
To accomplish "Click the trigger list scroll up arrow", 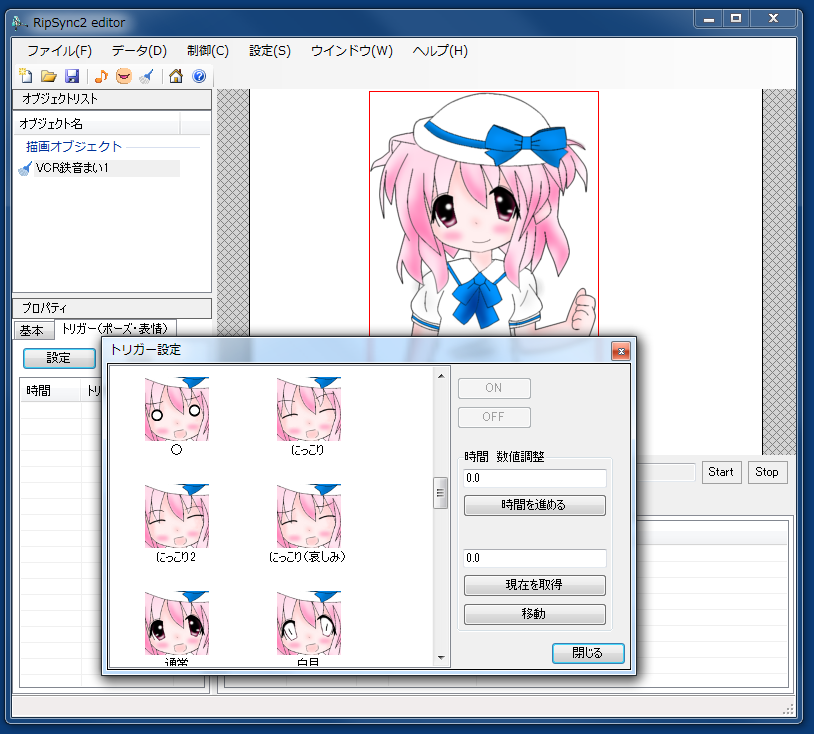I will [x=441, y=376].
